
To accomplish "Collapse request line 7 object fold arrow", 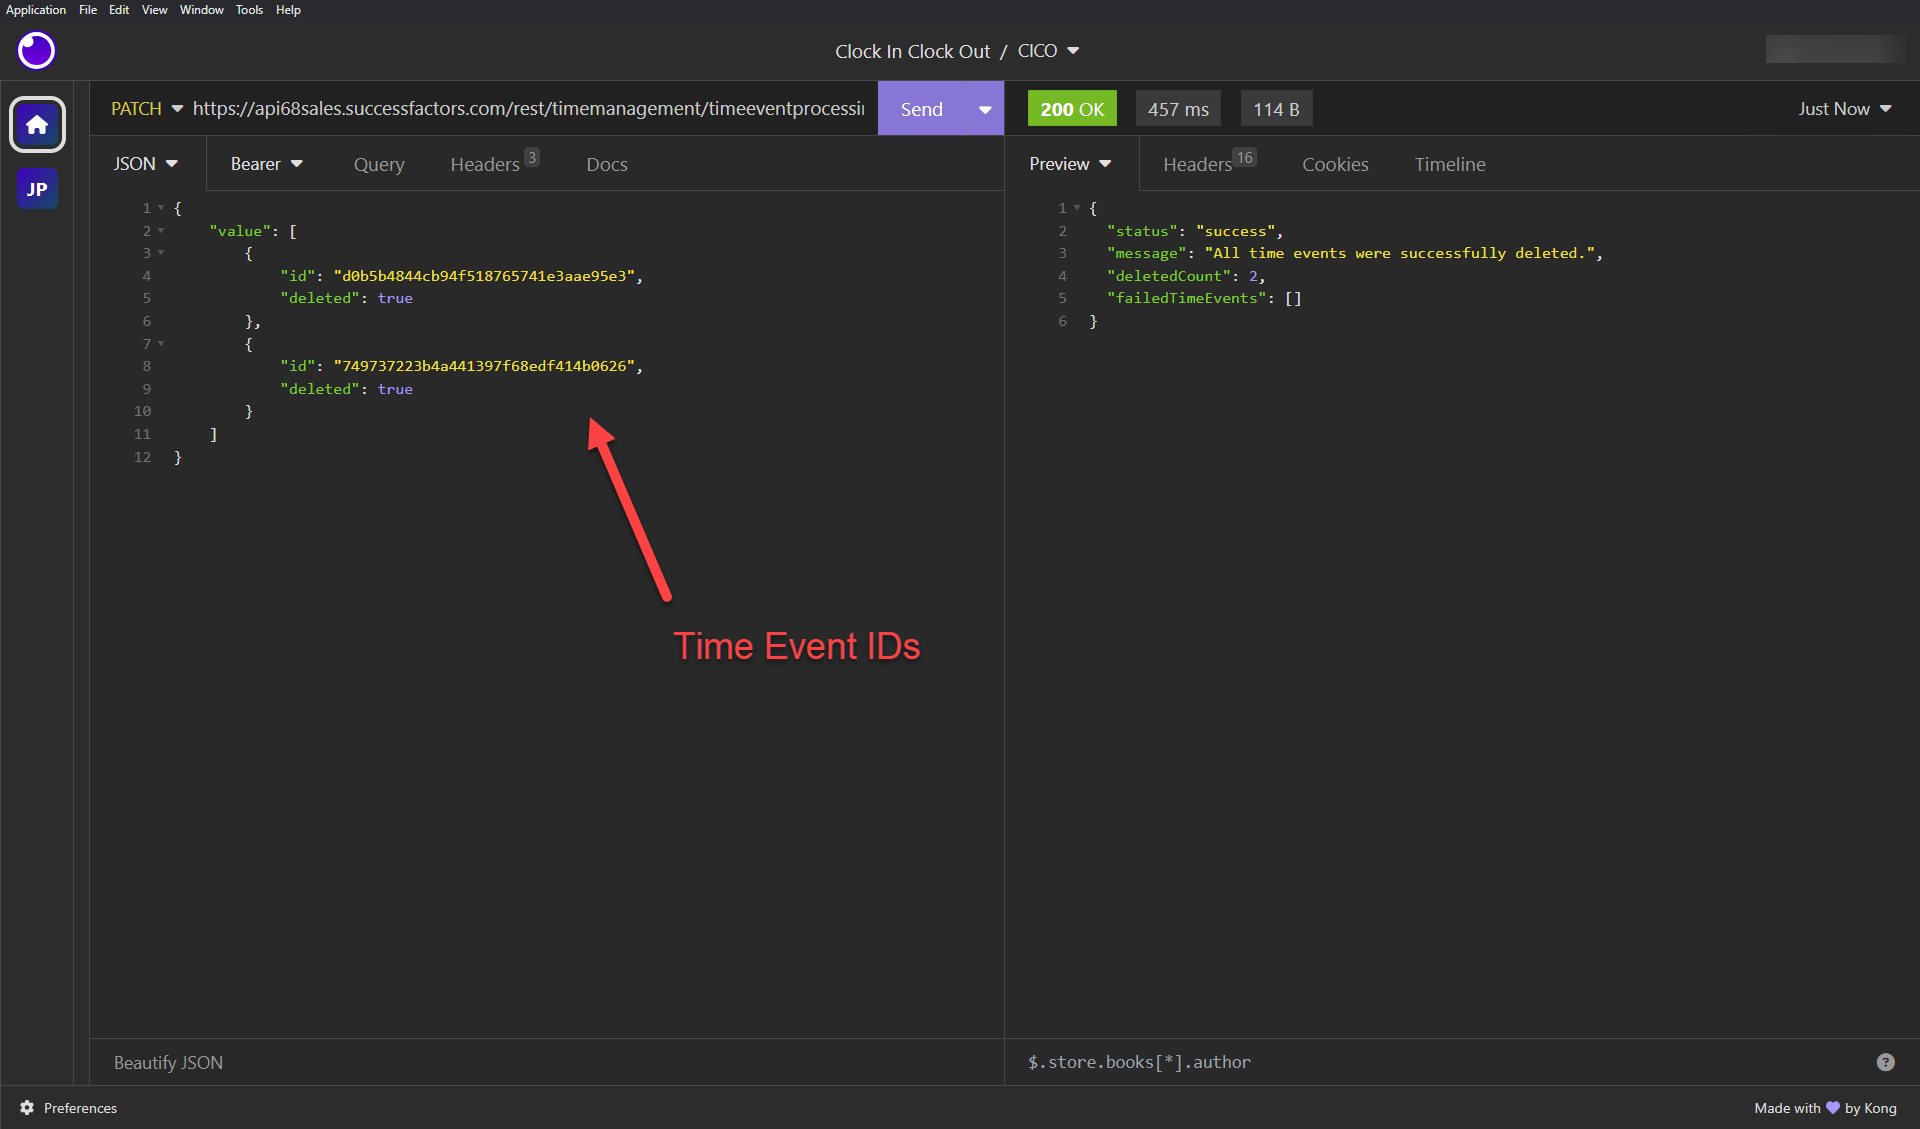I will pyautogui.click(x=161, y=344).
